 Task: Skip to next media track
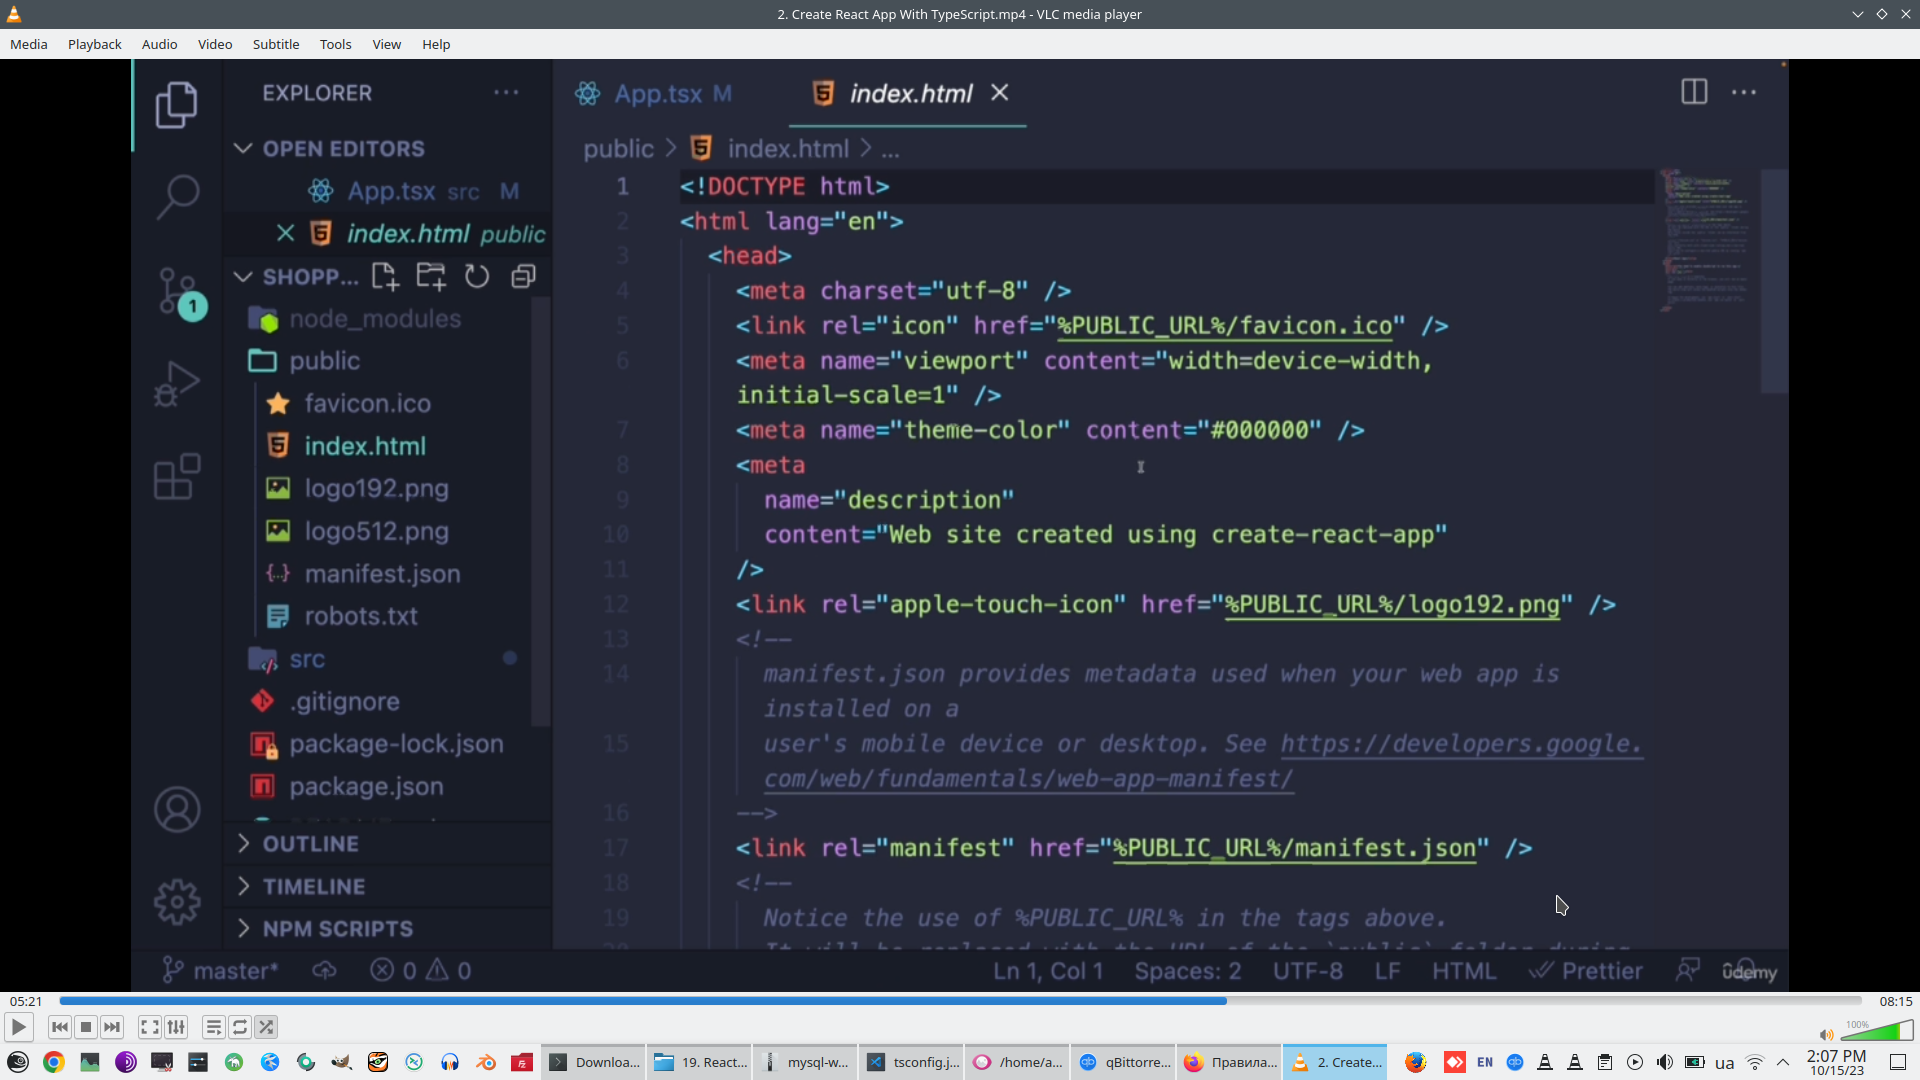(112, 1027)
